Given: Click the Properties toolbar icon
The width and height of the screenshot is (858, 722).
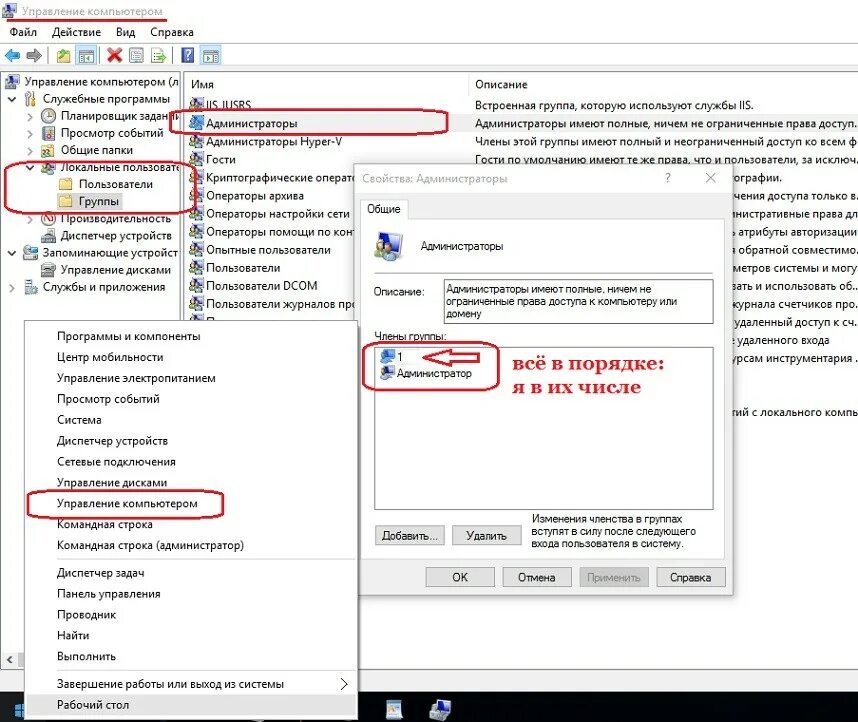Looking at the screenshot, I should pyautogui.click(x=136, y=55).
